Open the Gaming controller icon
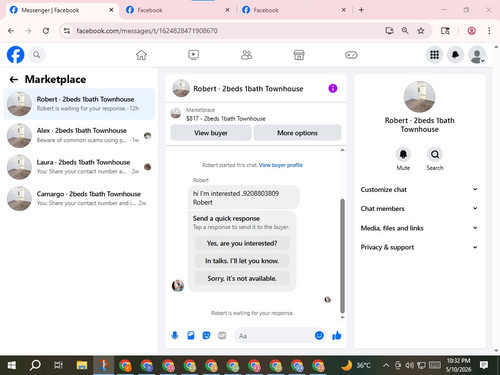Image resolution: width=500 pixels, height=375 pixels. pos(351,55)
